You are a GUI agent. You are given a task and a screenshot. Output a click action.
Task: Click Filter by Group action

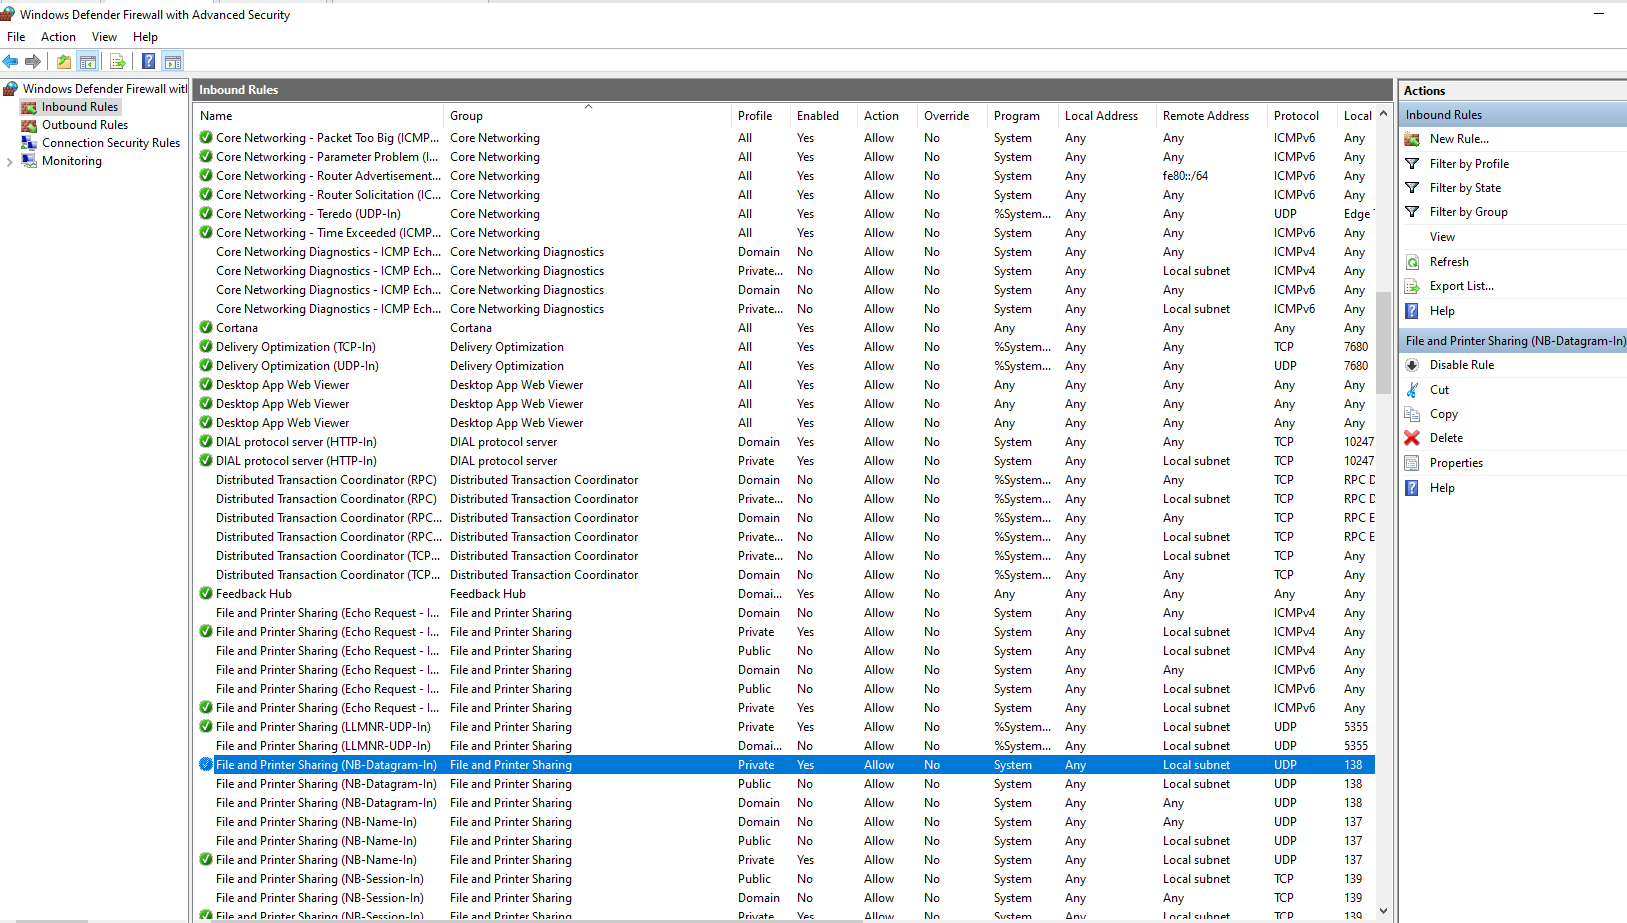1468,212
